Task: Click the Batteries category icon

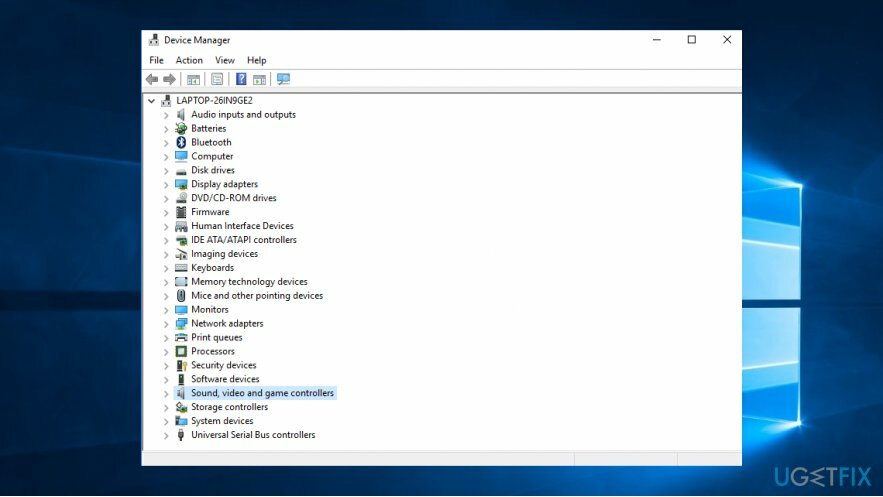Action: (181, 128)
